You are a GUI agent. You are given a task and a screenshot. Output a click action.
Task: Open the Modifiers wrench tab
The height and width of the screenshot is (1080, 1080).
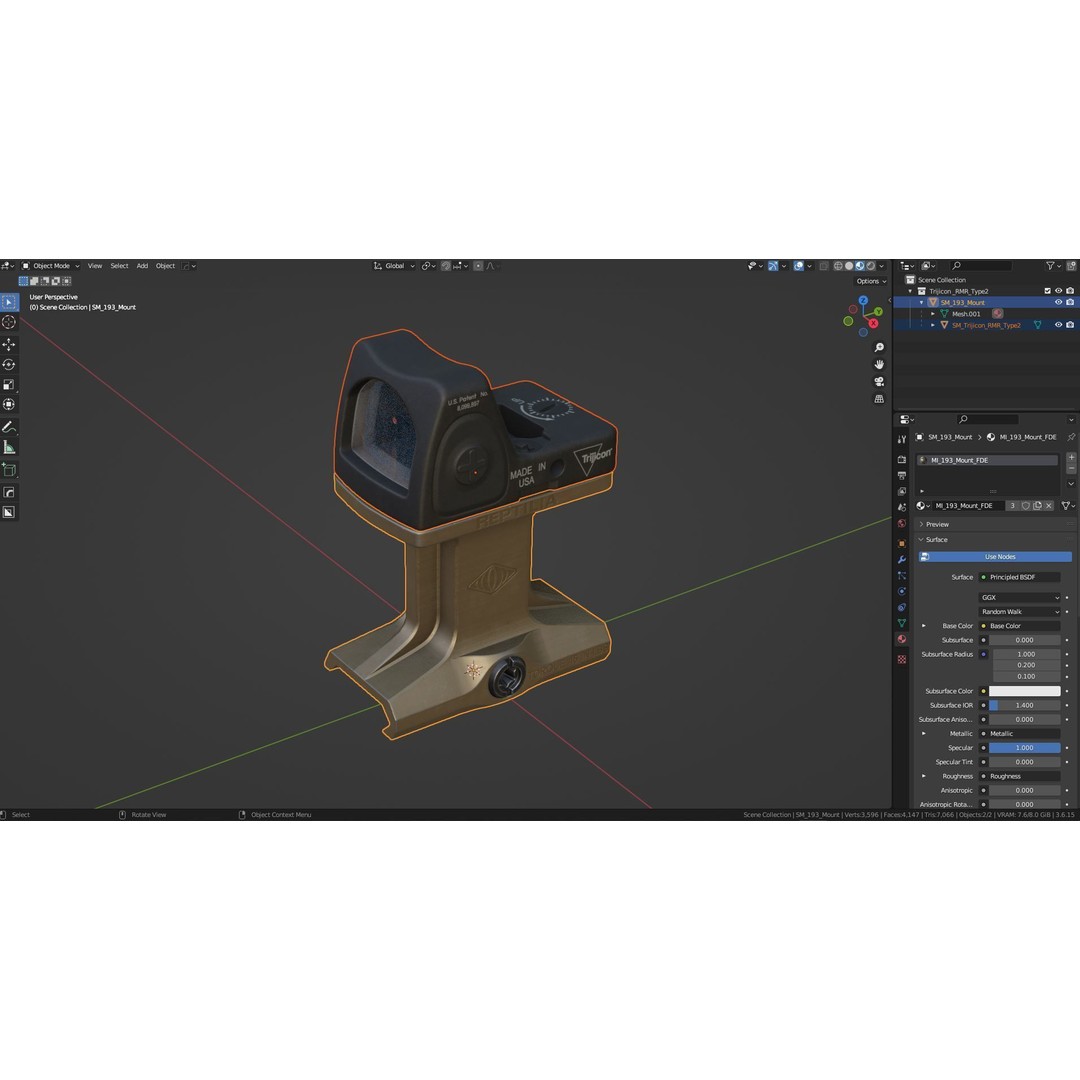click(902, 559)
